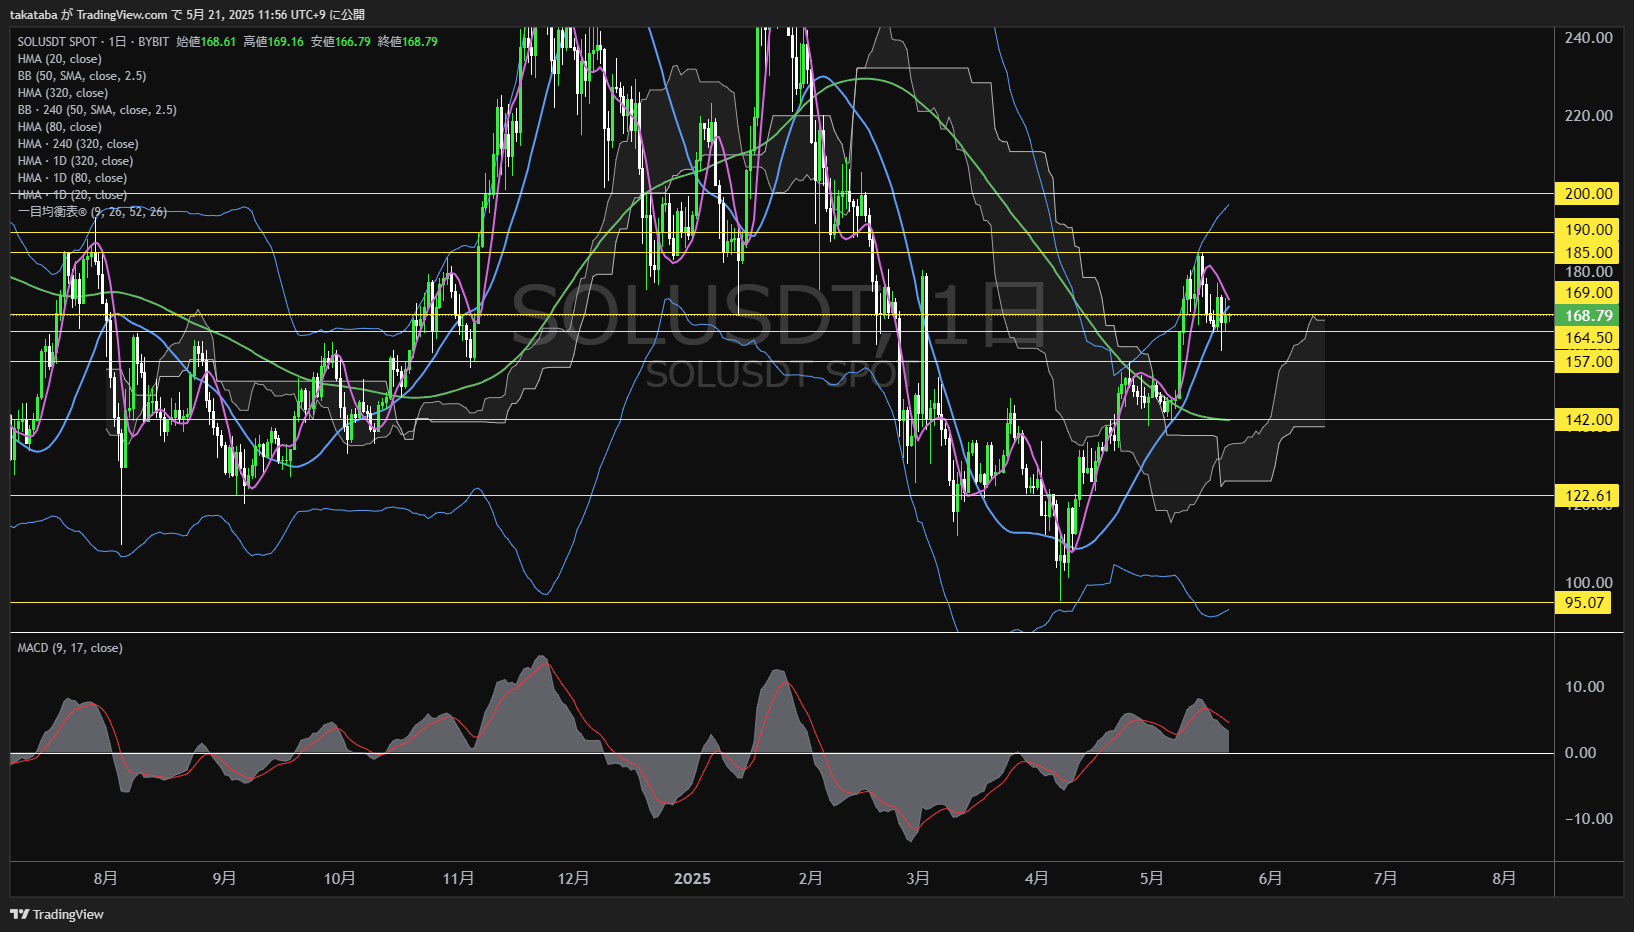Select the HMA (320, close) indicator legend
The width and height of the screenshot is (1634, 932).
click(x=62, y=93)
